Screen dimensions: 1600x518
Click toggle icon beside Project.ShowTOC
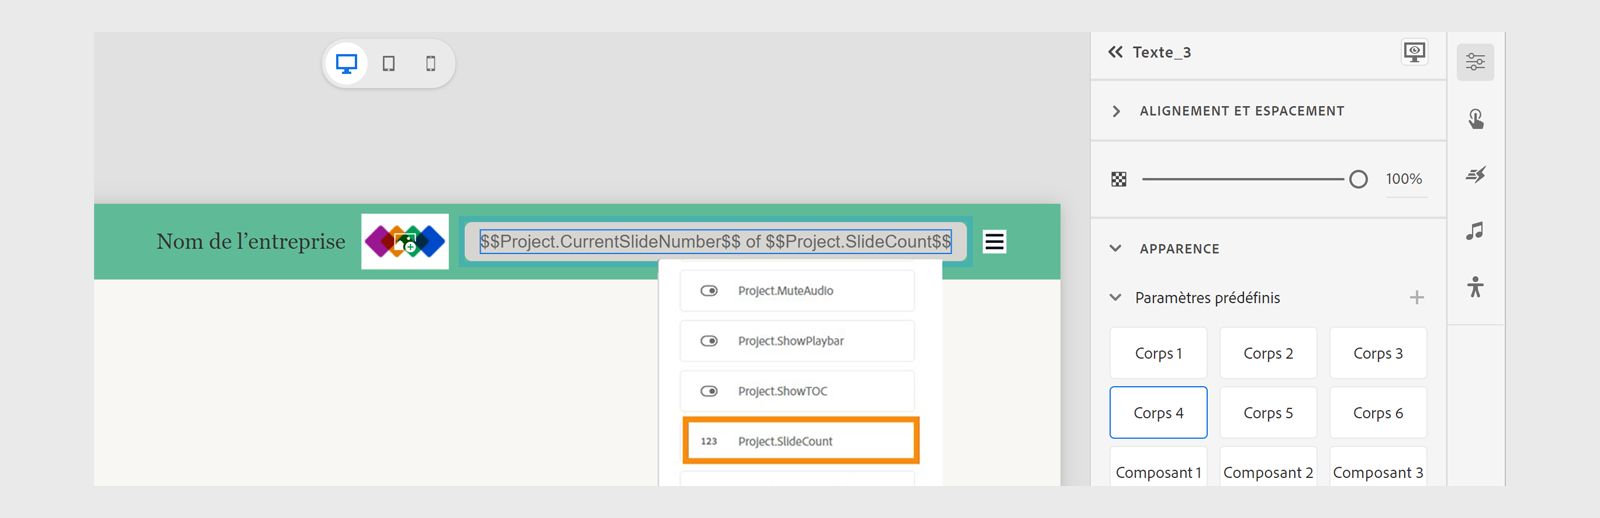[x=709, y=391]
